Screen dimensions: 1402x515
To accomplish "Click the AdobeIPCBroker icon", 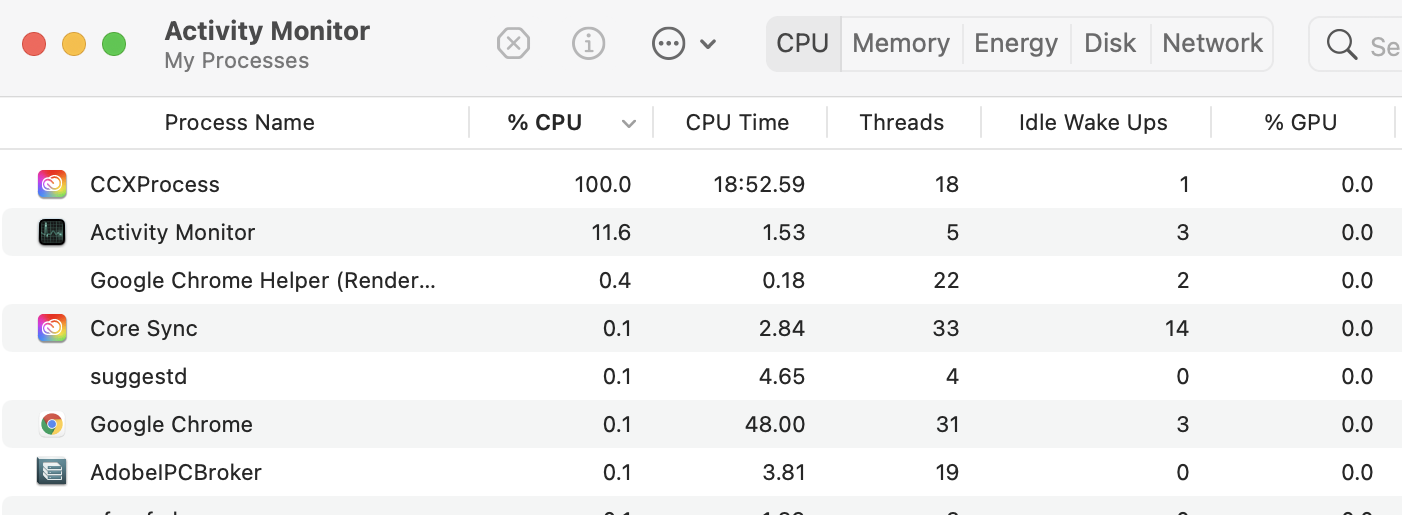I will coord(52,472).
